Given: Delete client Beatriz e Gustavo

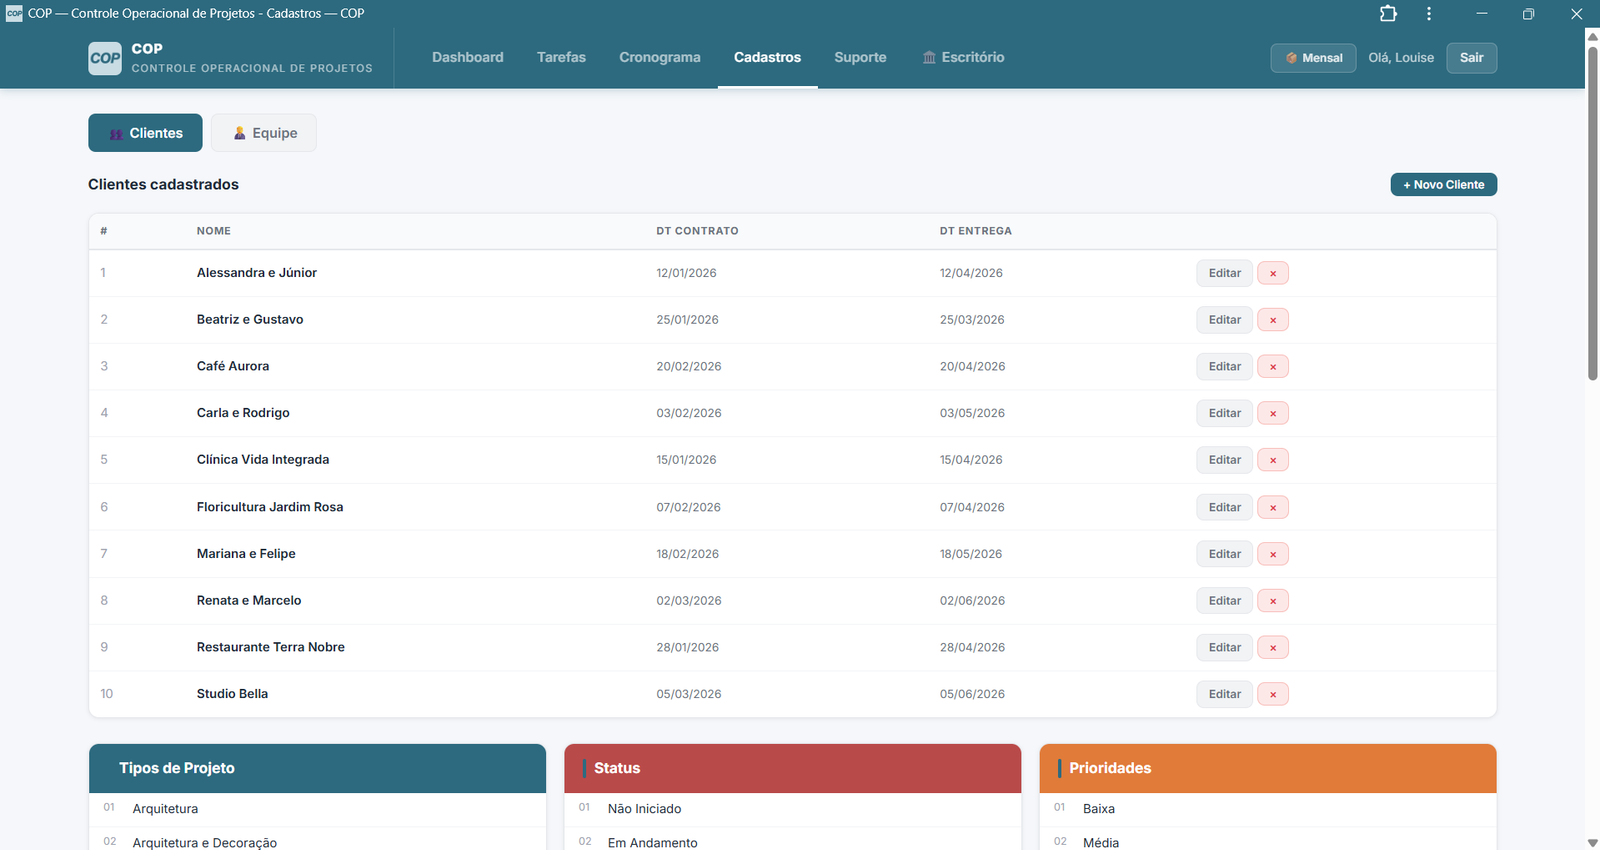Looking at the screenshot, I should pyautogui.click(x=1273, y=320).
